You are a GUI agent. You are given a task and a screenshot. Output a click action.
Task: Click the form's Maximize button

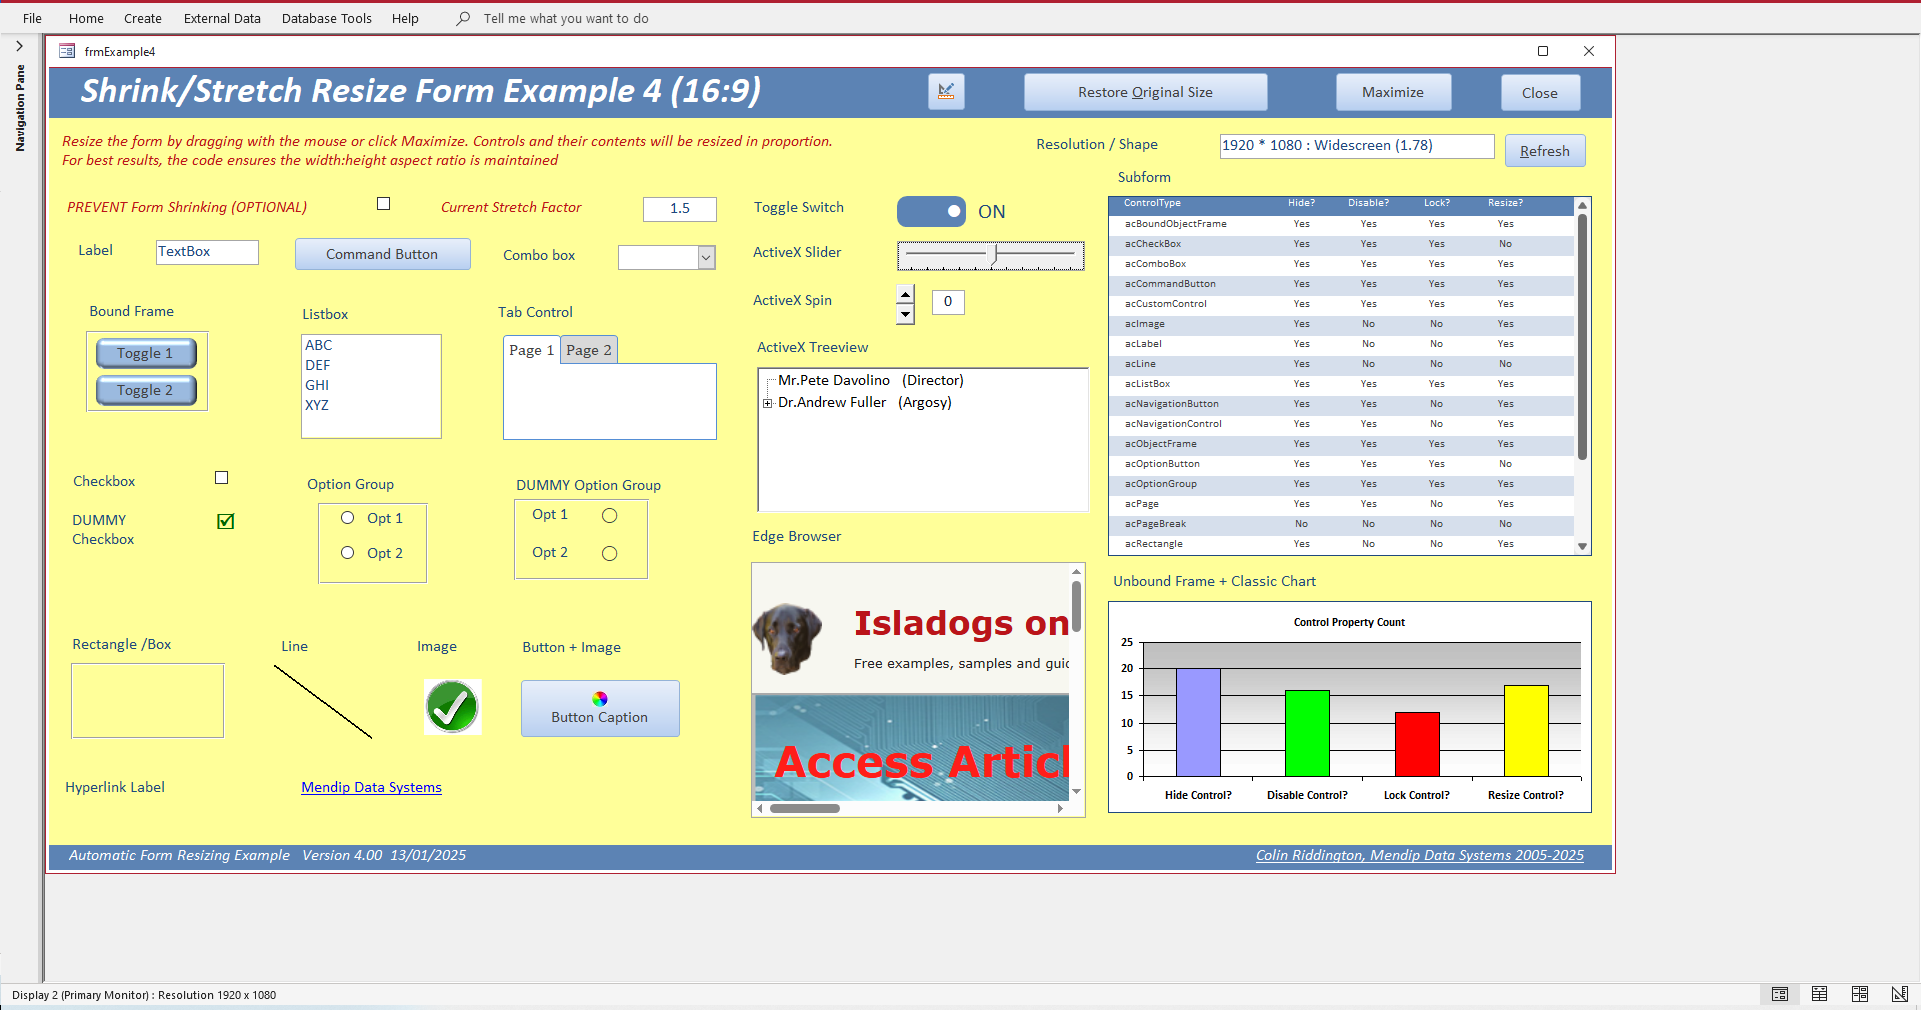[x=1393, y=92]
